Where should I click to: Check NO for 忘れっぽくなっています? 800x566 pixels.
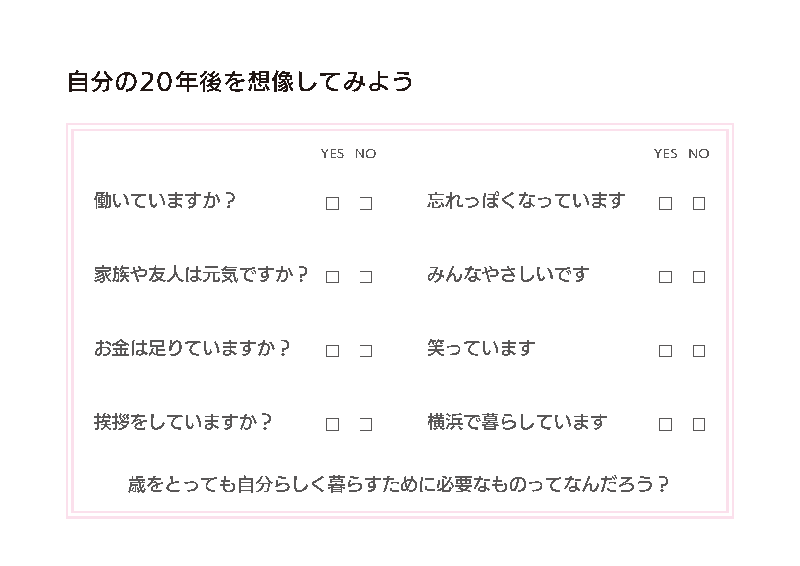point(699,203)
